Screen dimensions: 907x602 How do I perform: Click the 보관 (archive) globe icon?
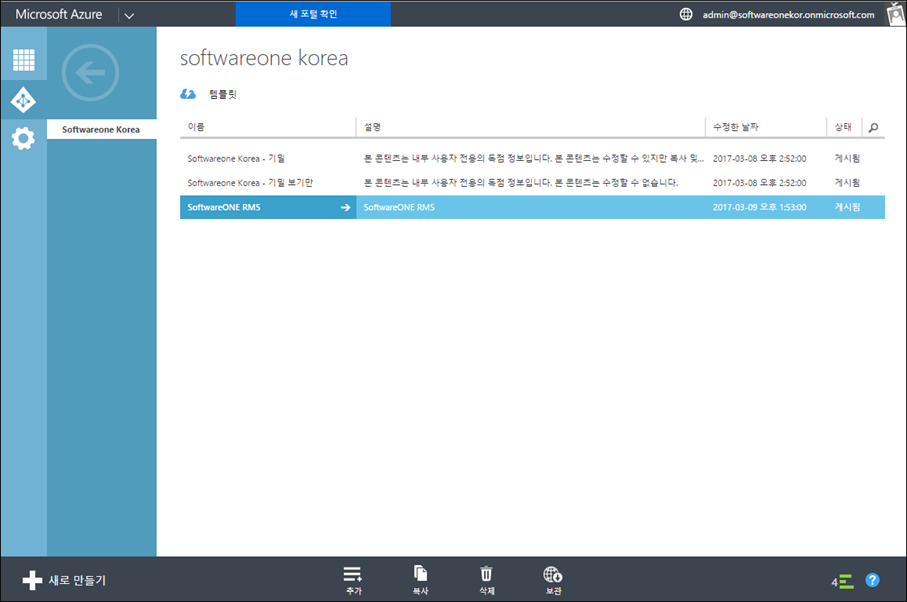[553, 580]
